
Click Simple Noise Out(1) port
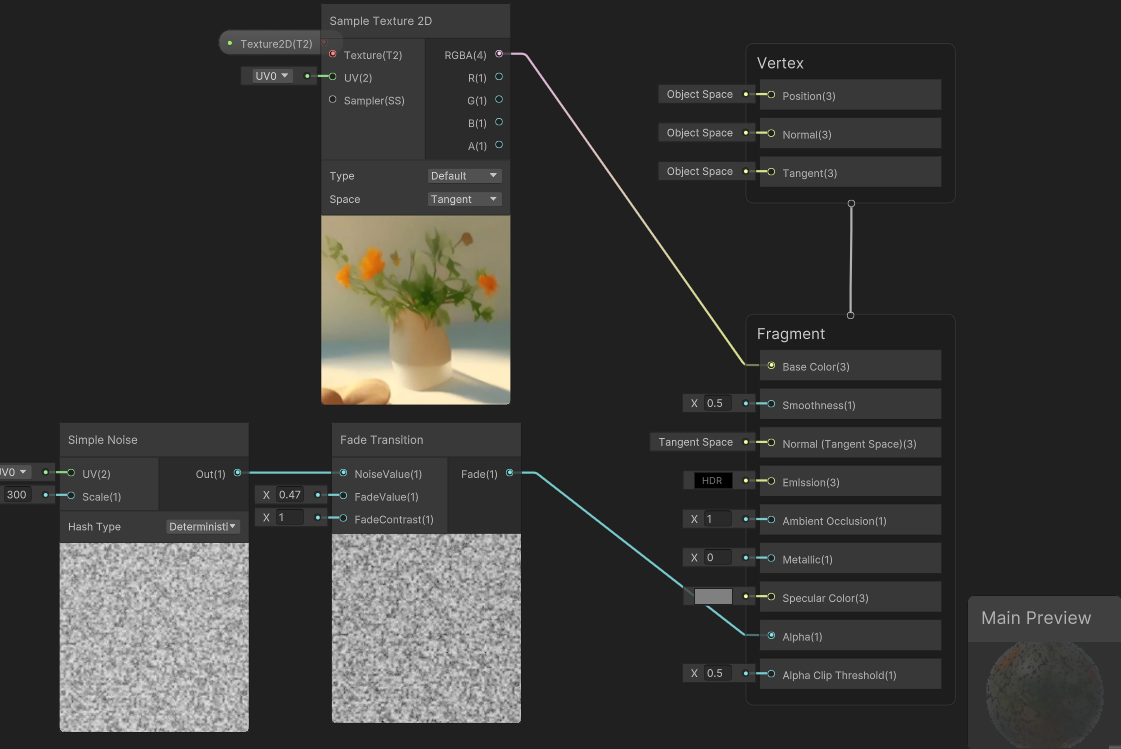click(237, 473)
